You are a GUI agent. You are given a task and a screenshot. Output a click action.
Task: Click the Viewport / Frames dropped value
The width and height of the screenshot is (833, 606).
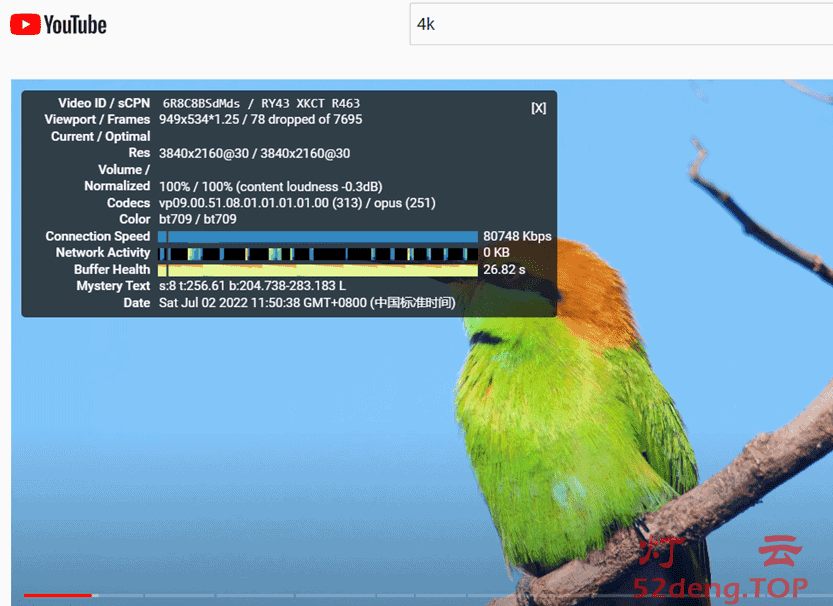(x=260, y=119)
